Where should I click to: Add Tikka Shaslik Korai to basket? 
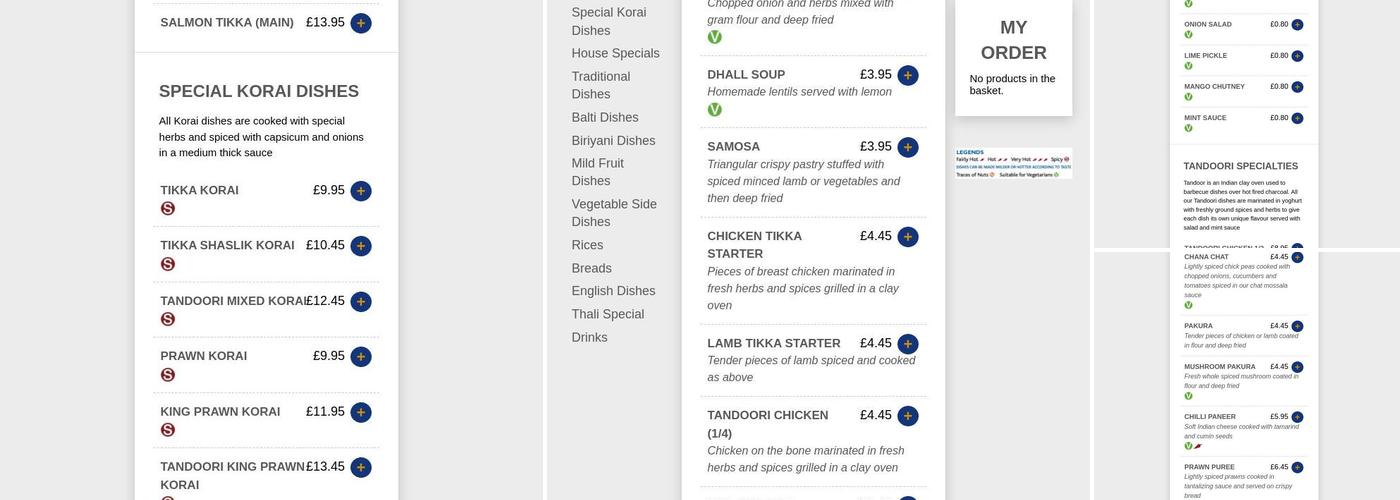(x=361, y=246)
